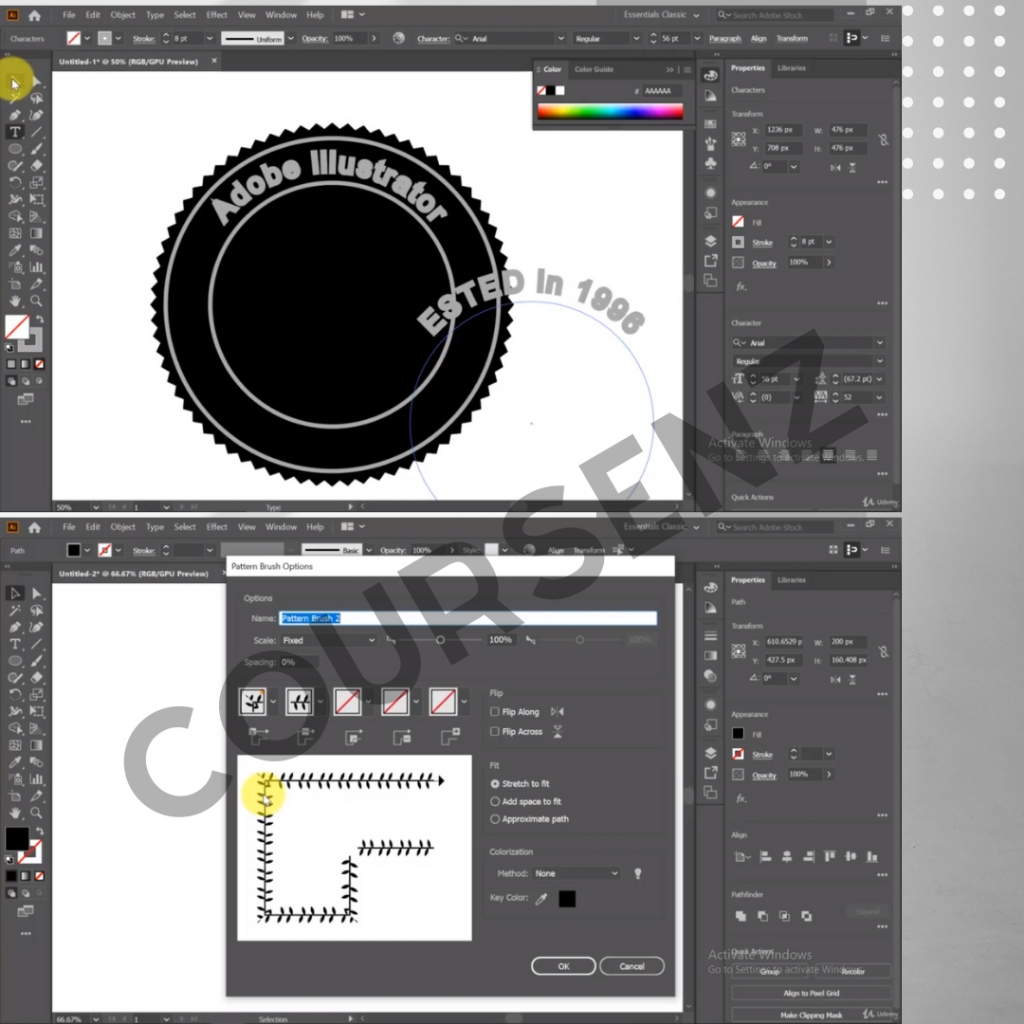Click the Paragraph link in Untitled-1 control bar

pyautogui.click(x=725, y=39)
